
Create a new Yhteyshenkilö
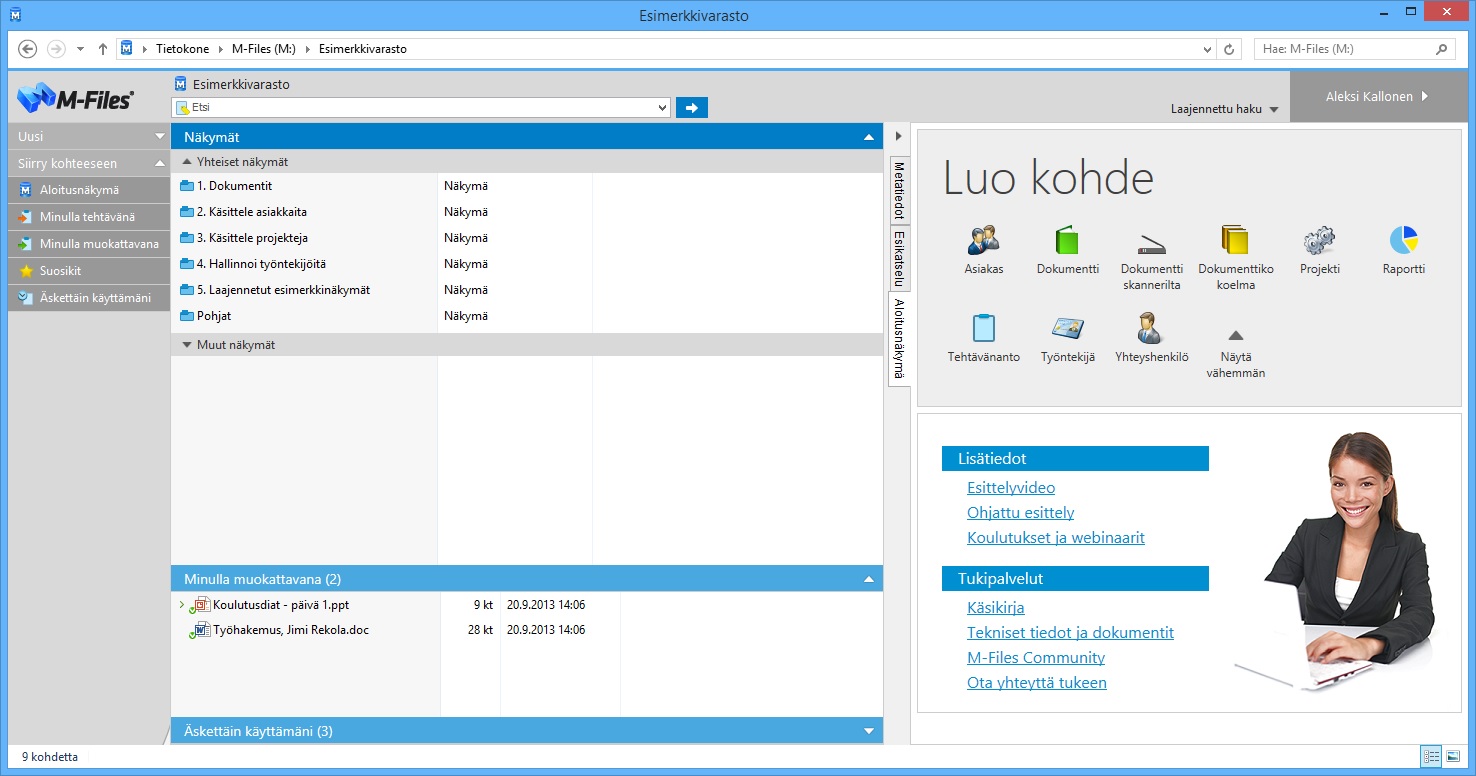[x=1151, y=338]
